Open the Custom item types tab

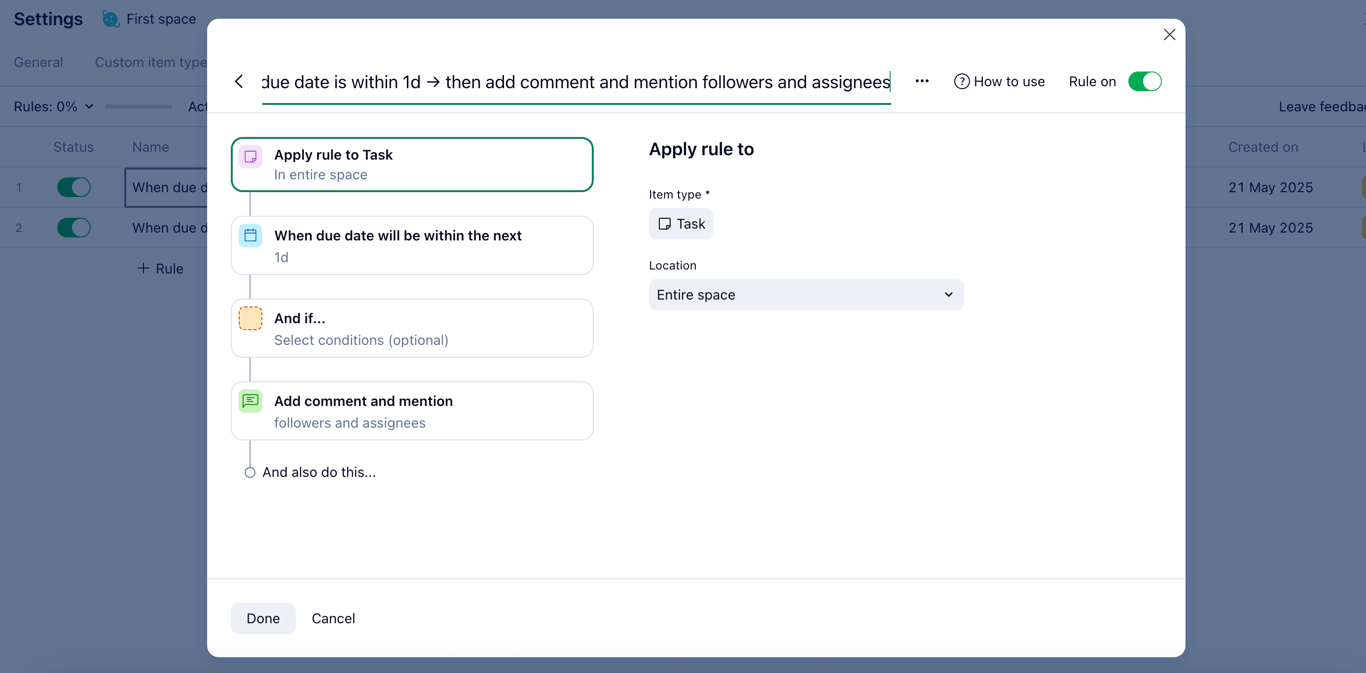pos(150,62)
